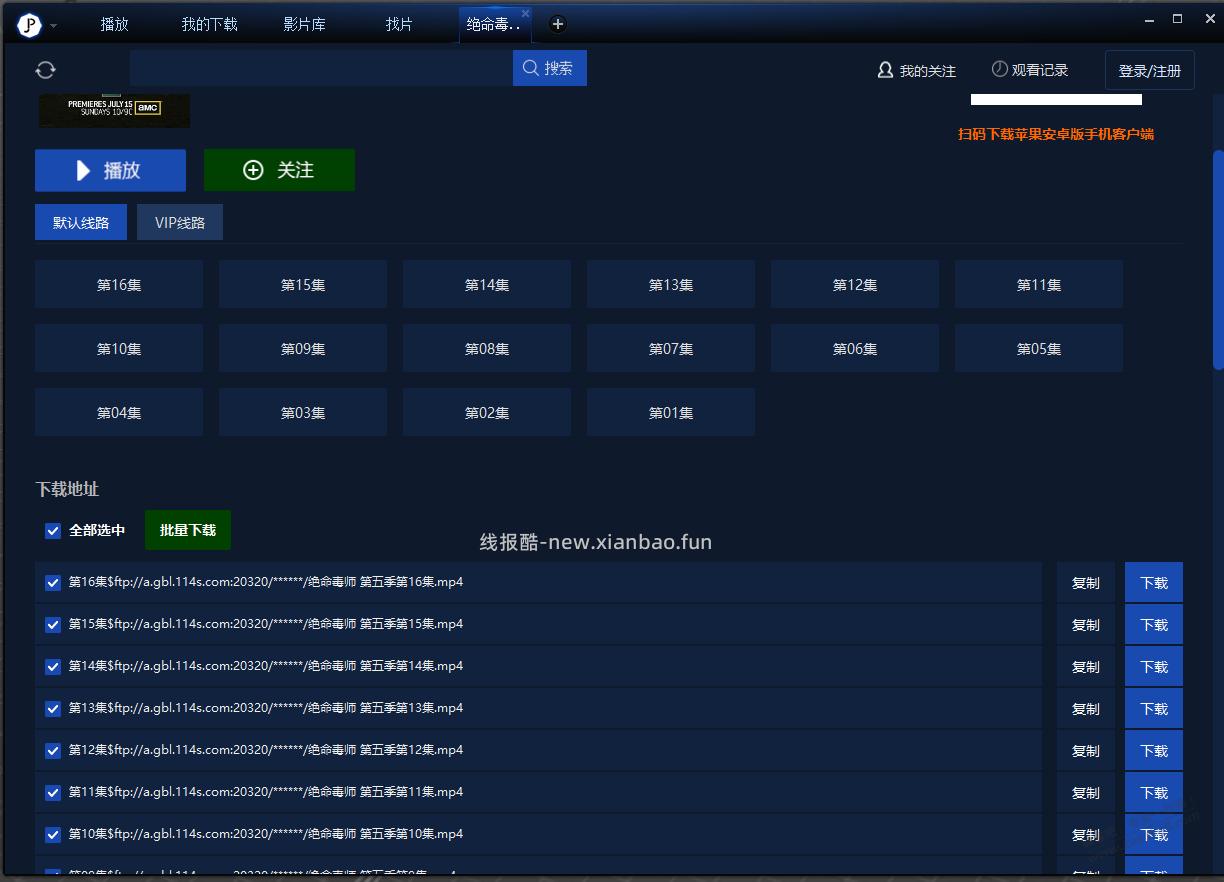Choose episode 第13集

[671, 285]
